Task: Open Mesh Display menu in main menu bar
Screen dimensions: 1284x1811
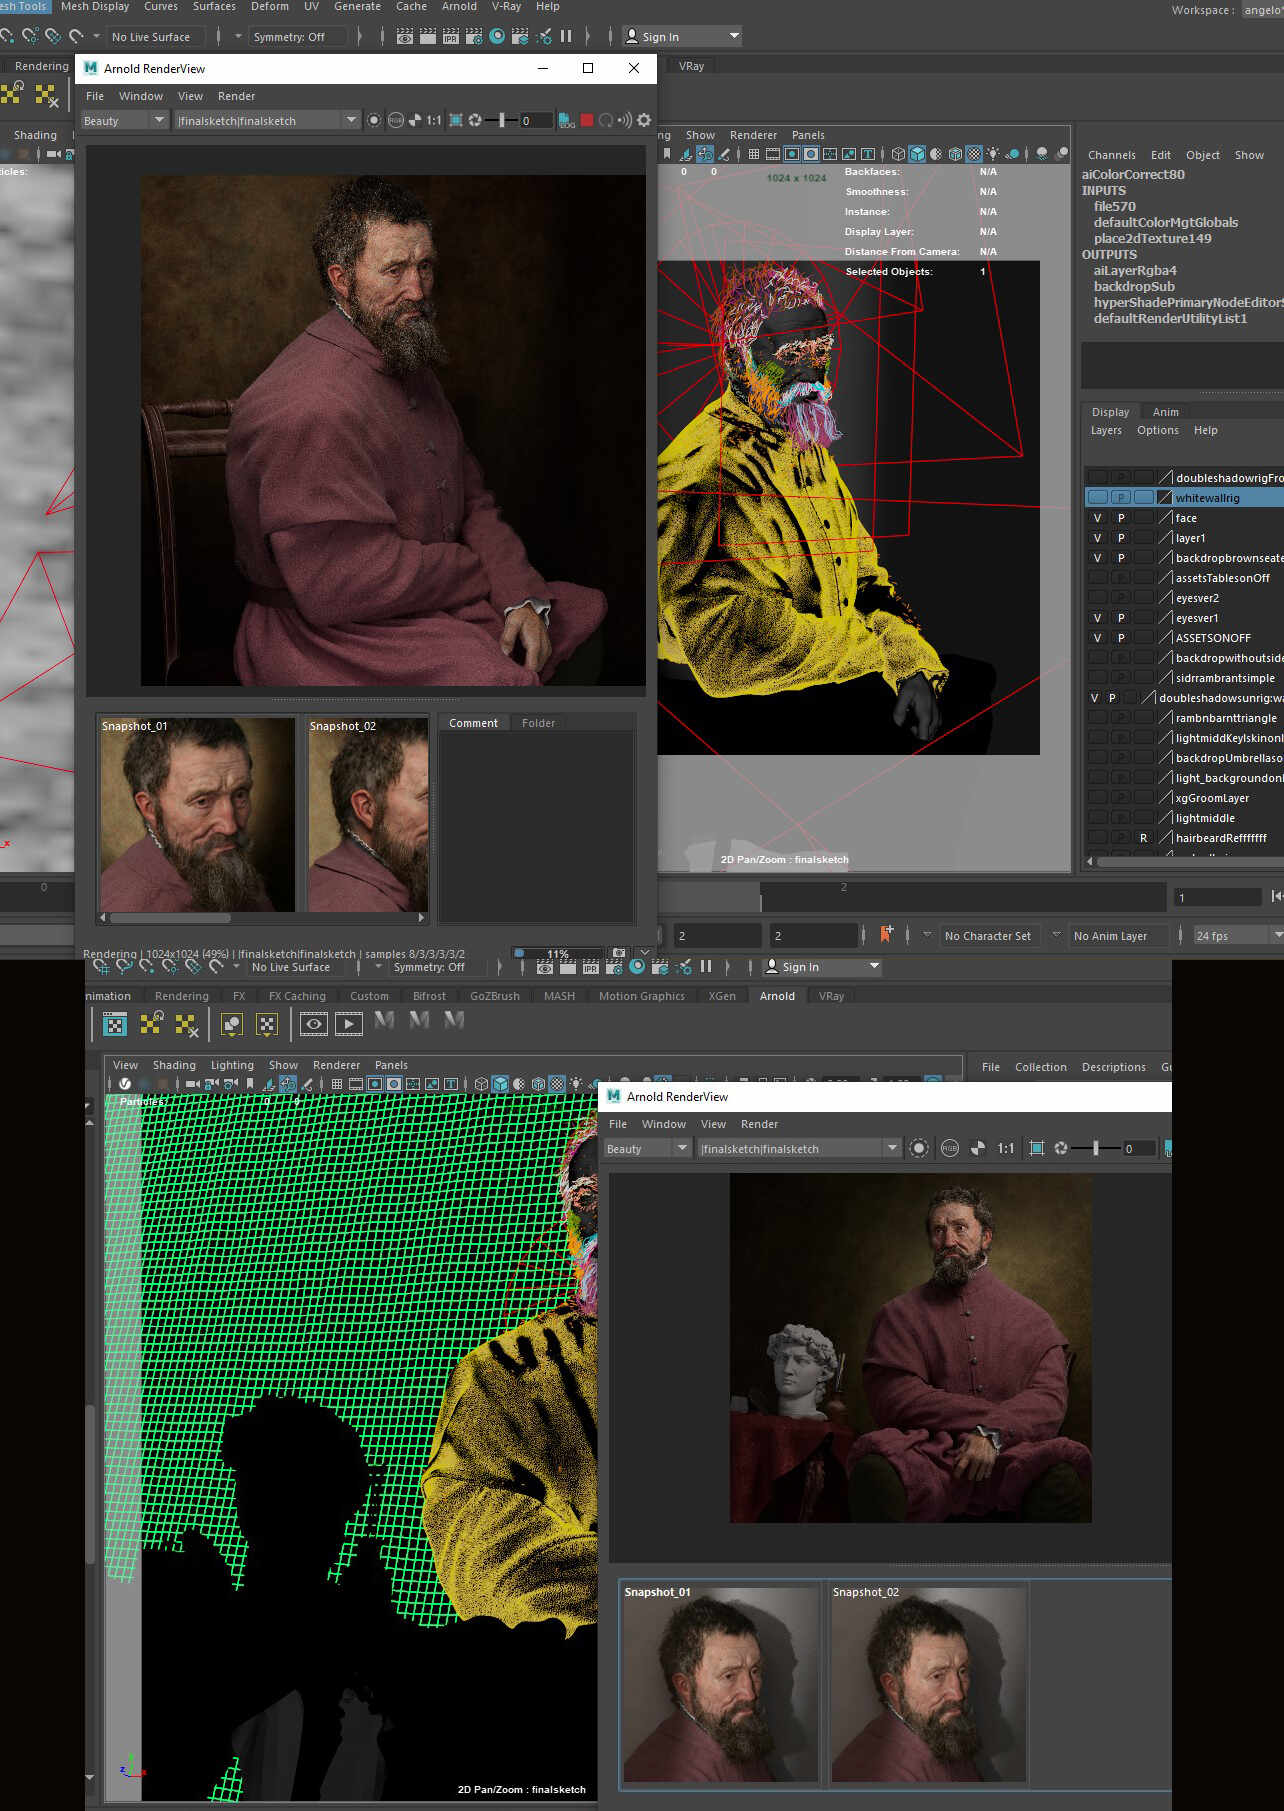Action: point(95,6)
